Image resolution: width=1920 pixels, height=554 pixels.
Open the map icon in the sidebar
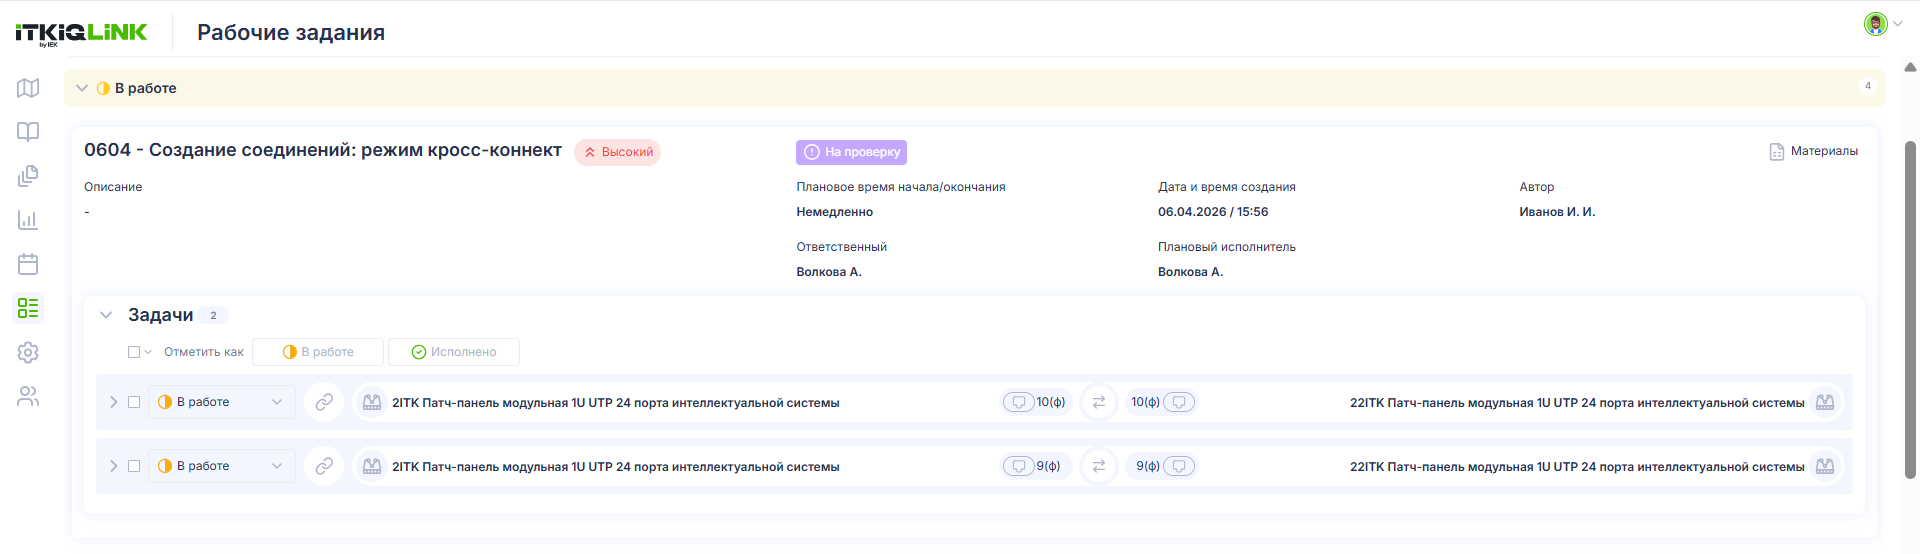click(x=28, y=88)
